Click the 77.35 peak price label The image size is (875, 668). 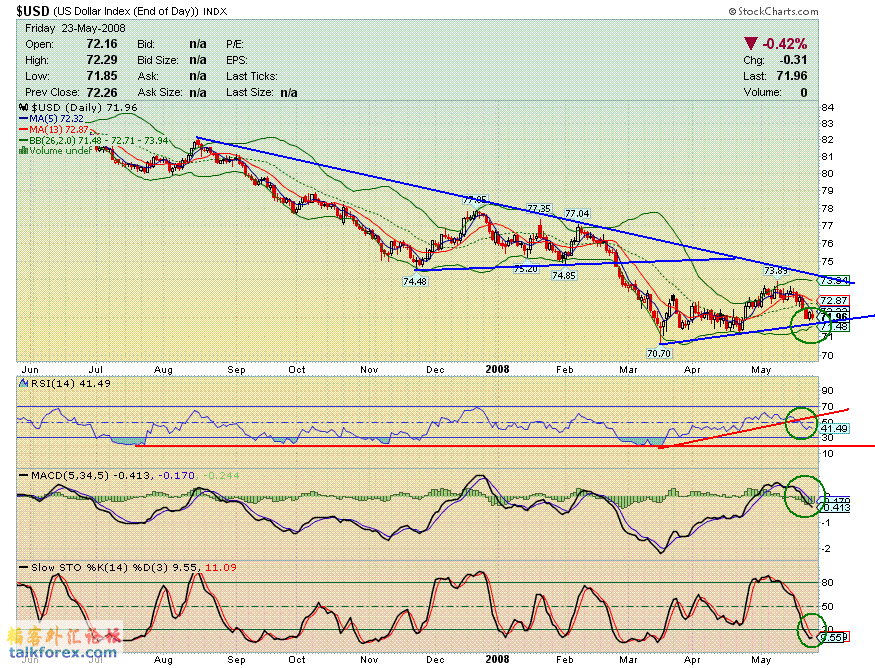[539, 208]
